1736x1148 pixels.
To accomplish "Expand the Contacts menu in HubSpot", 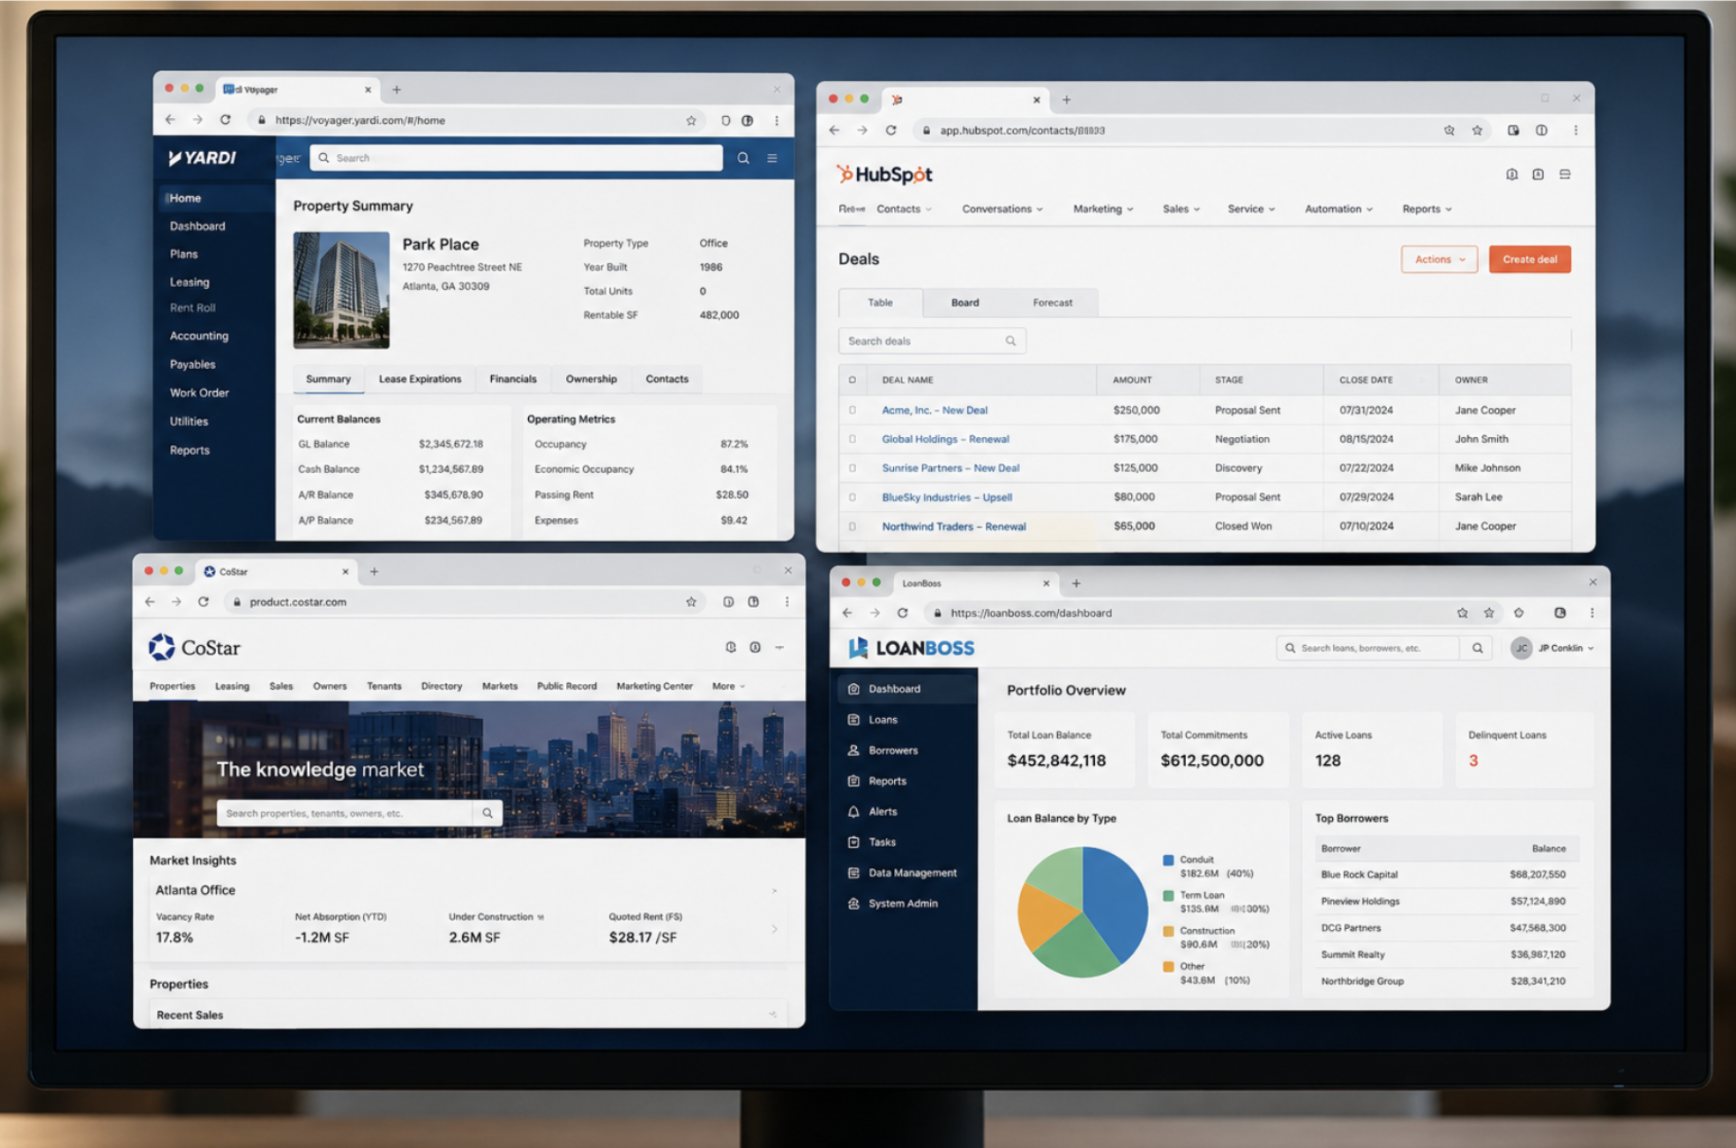I will tap(904, 209).
